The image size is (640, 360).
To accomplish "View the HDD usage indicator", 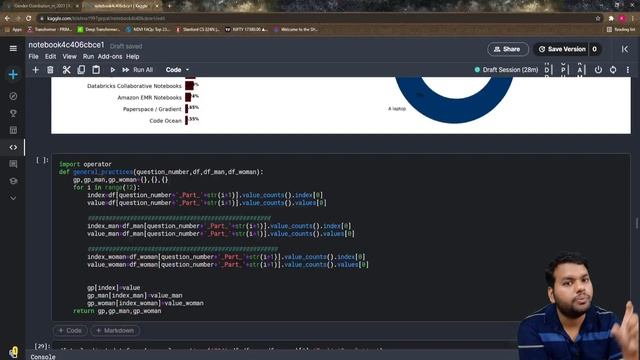I will 547,70.
